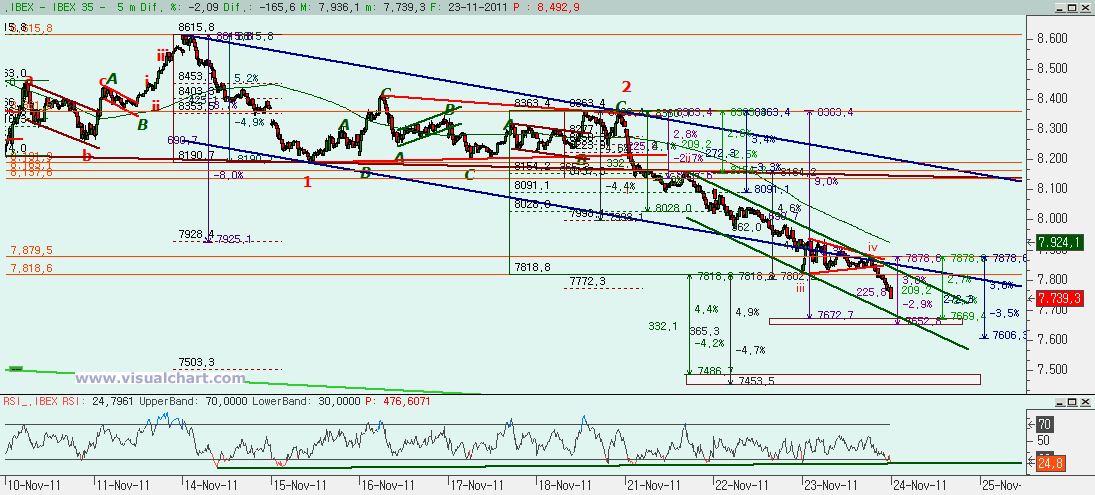
Task: Click the 8.200 level on price axis
Action: pyautogui.click(x=1050, y=158)
